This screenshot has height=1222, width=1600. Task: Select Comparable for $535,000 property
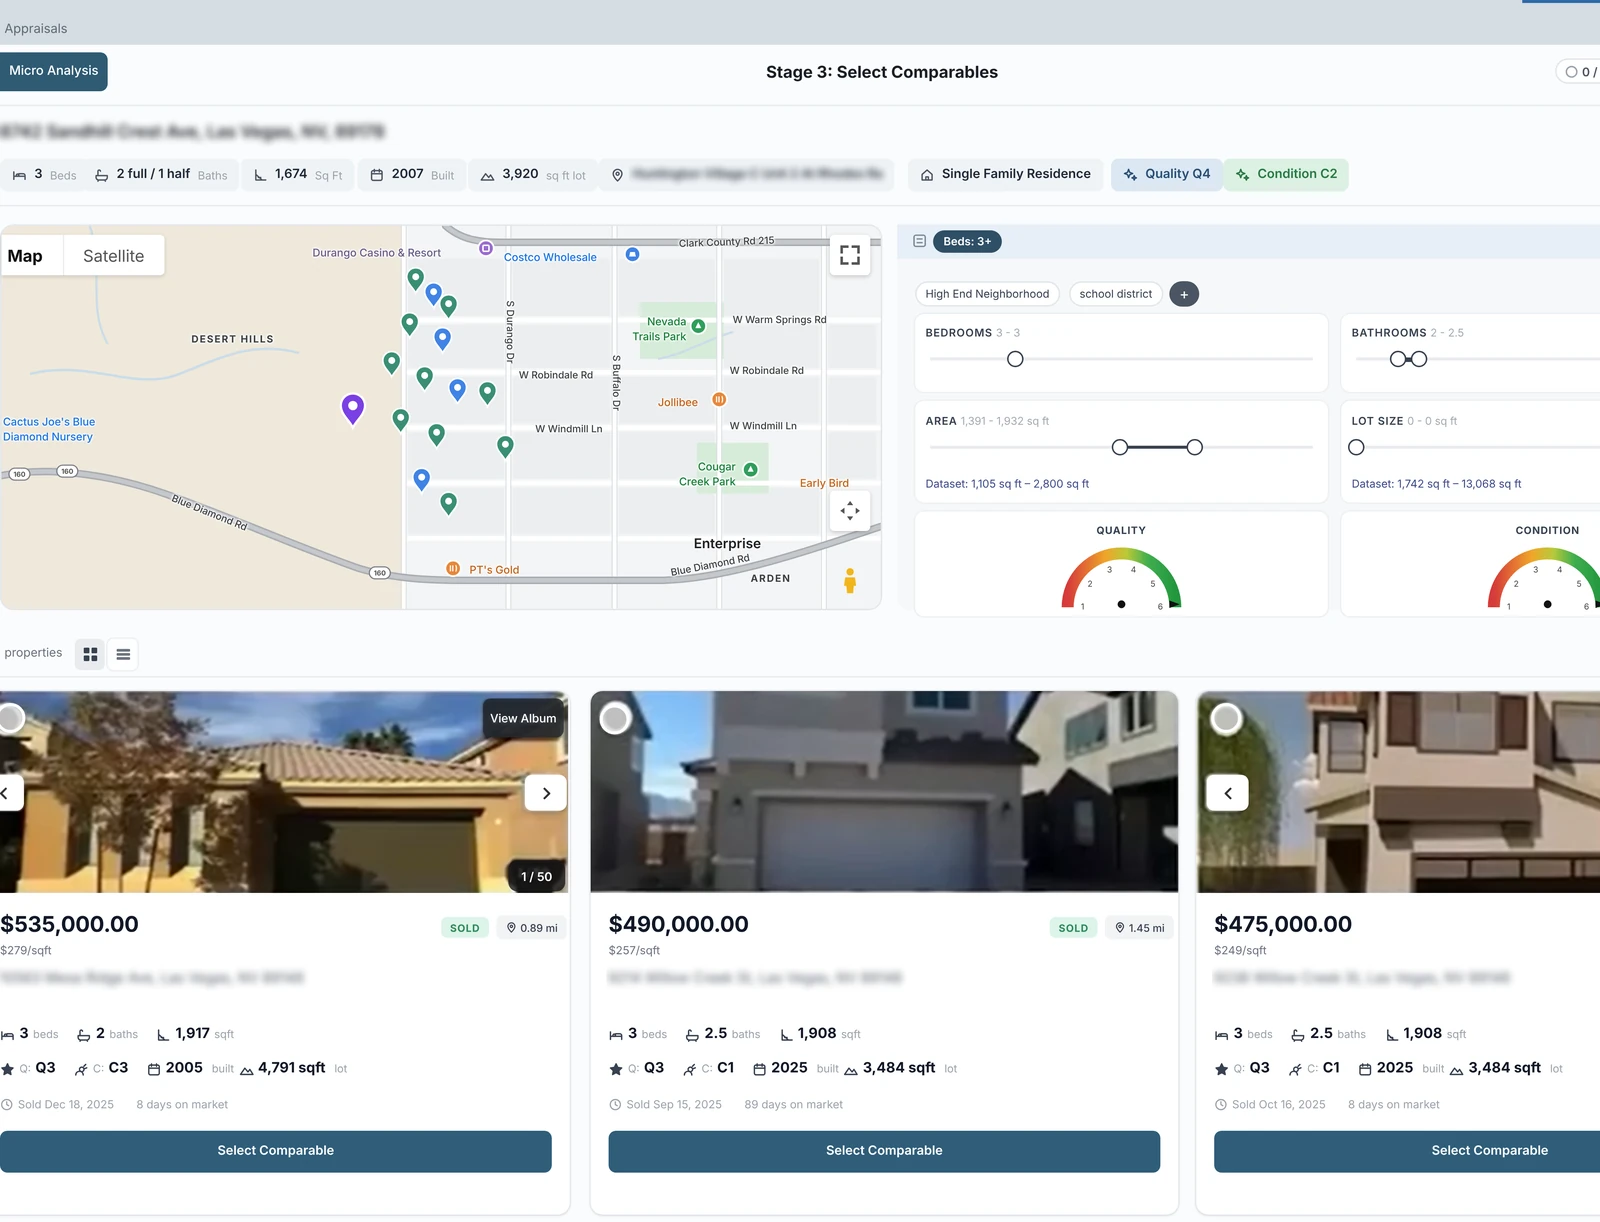pyautogui.click(x=276, y=1151)
